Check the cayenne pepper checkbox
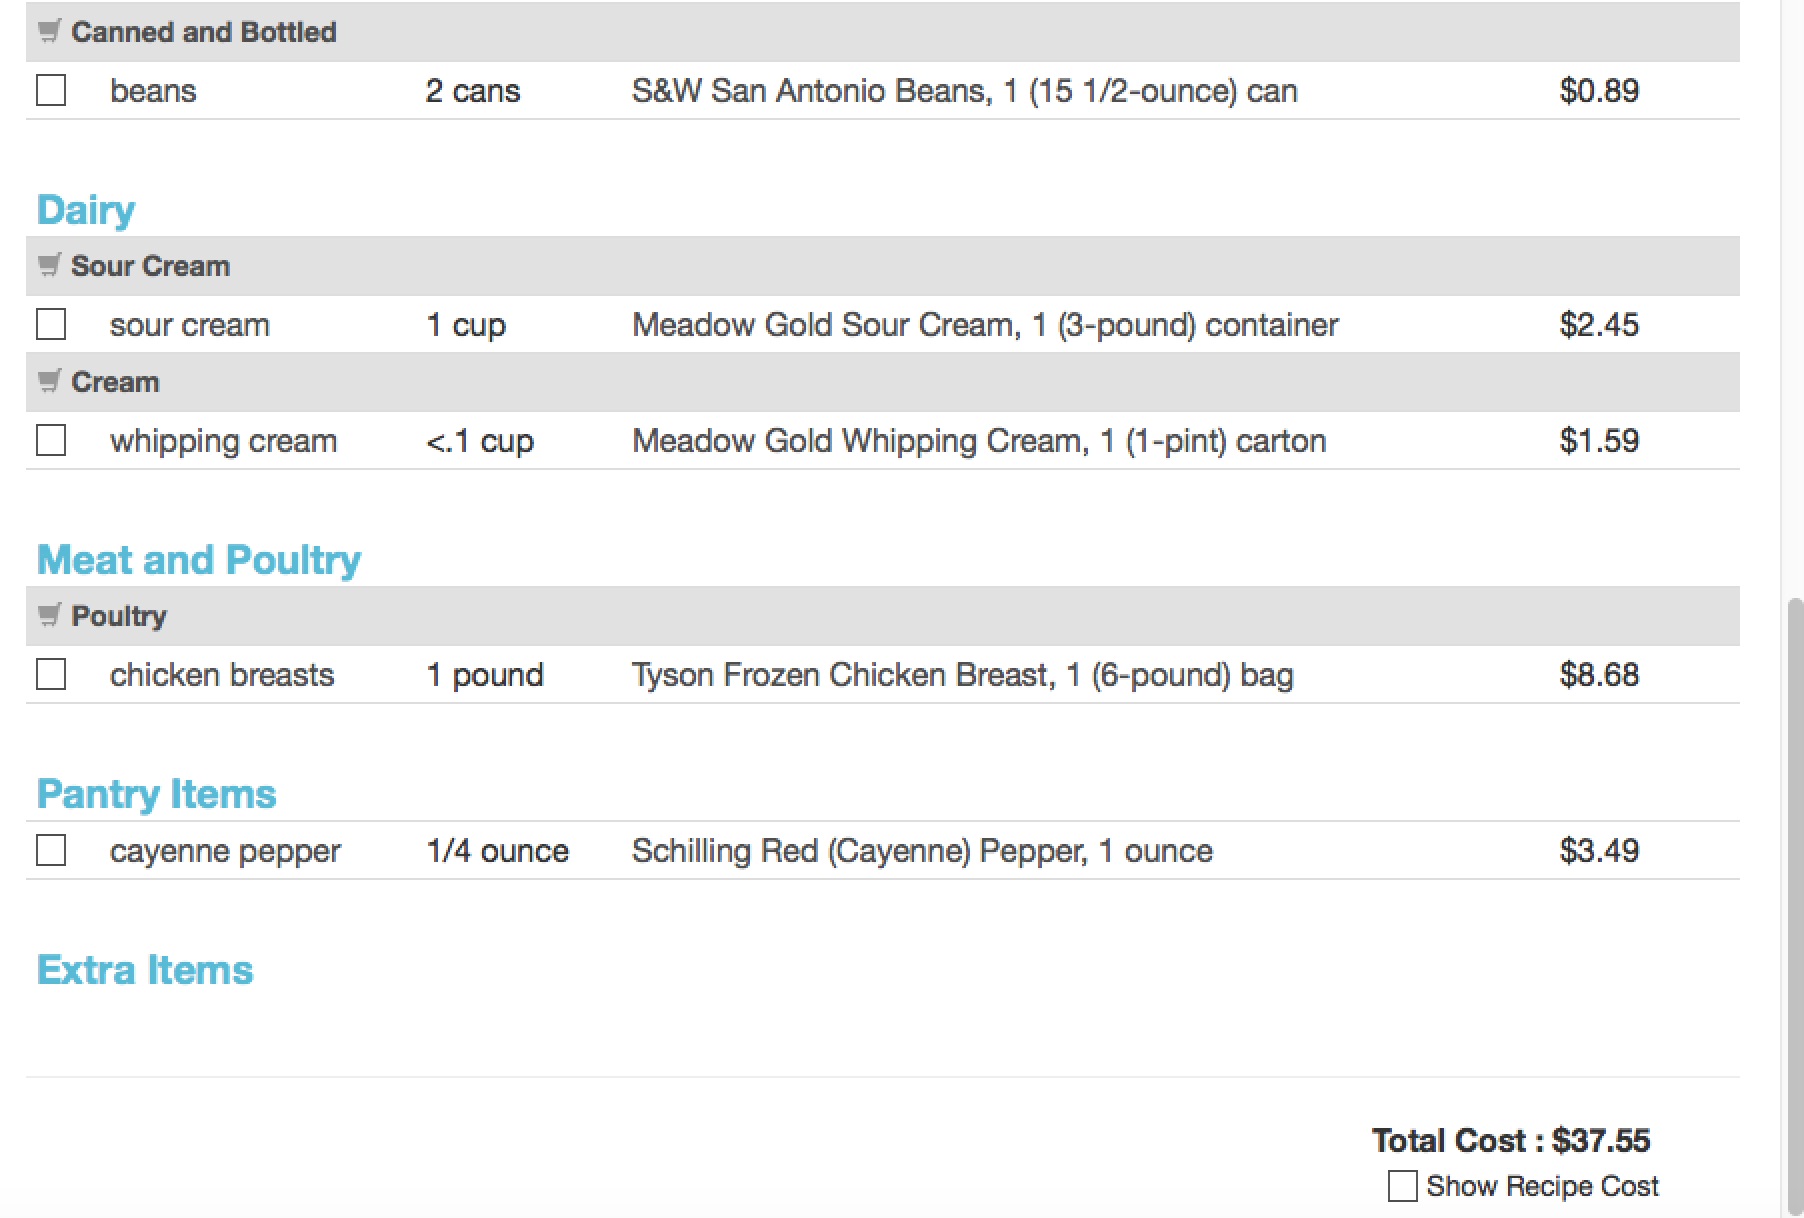 tap(51, 850)
